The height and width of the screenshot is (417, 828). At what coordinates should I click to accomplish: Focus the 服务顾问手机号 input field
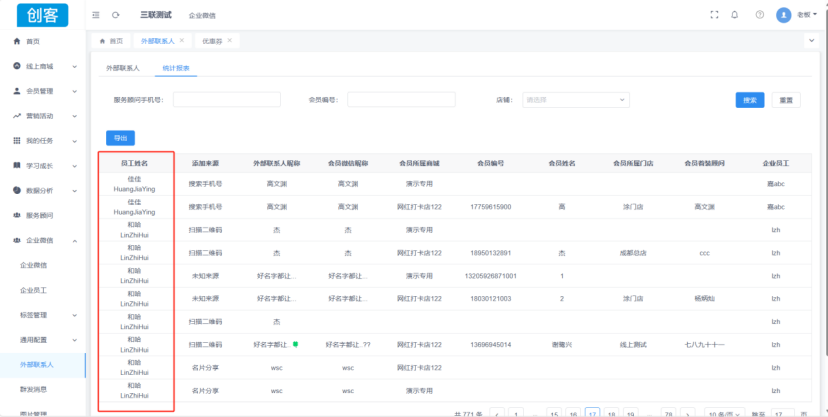tap(225, 100)
